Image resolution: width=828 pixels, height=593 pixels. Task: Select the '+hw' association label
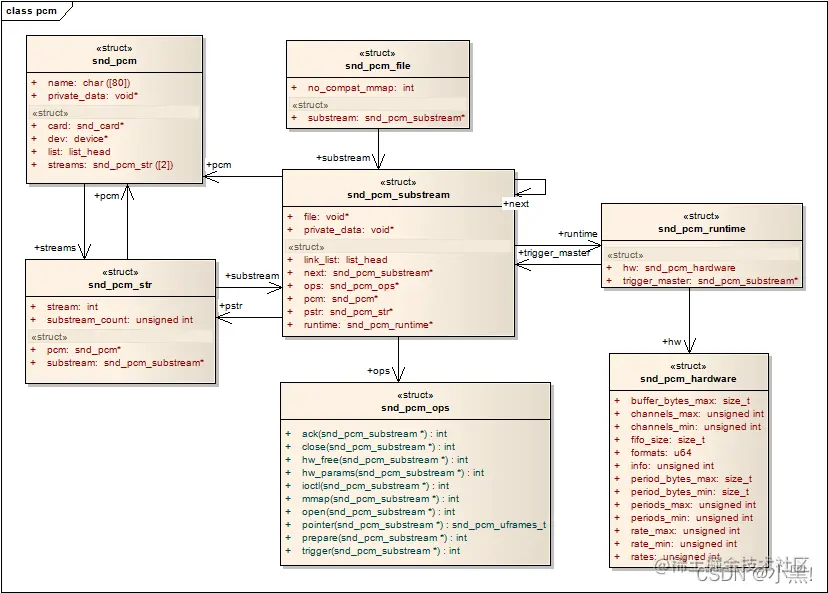[672, 342]
